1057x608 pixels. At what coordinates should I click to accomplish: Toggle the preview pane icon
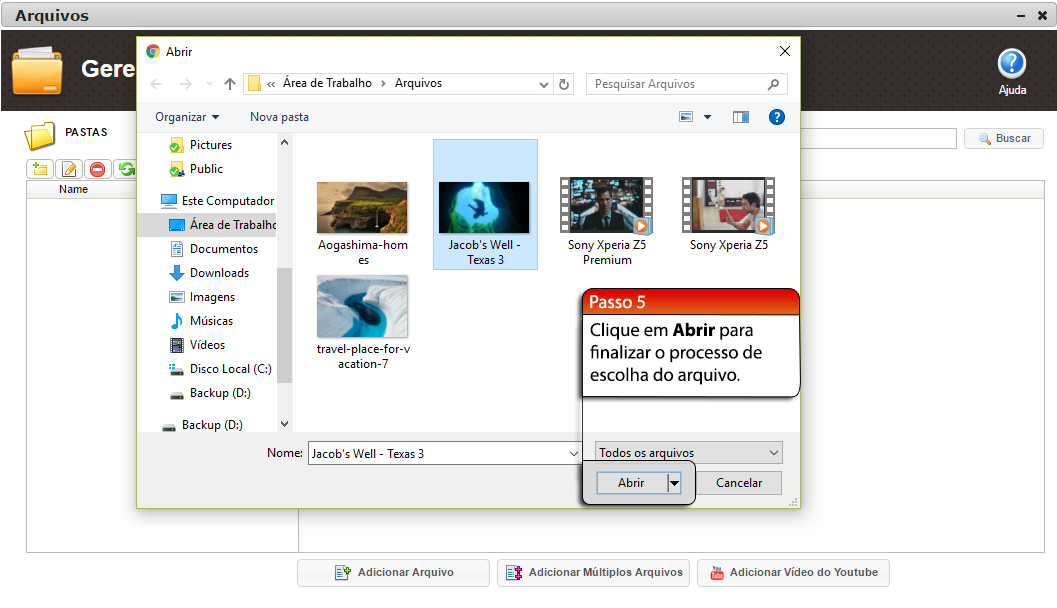tap(740, 117)
